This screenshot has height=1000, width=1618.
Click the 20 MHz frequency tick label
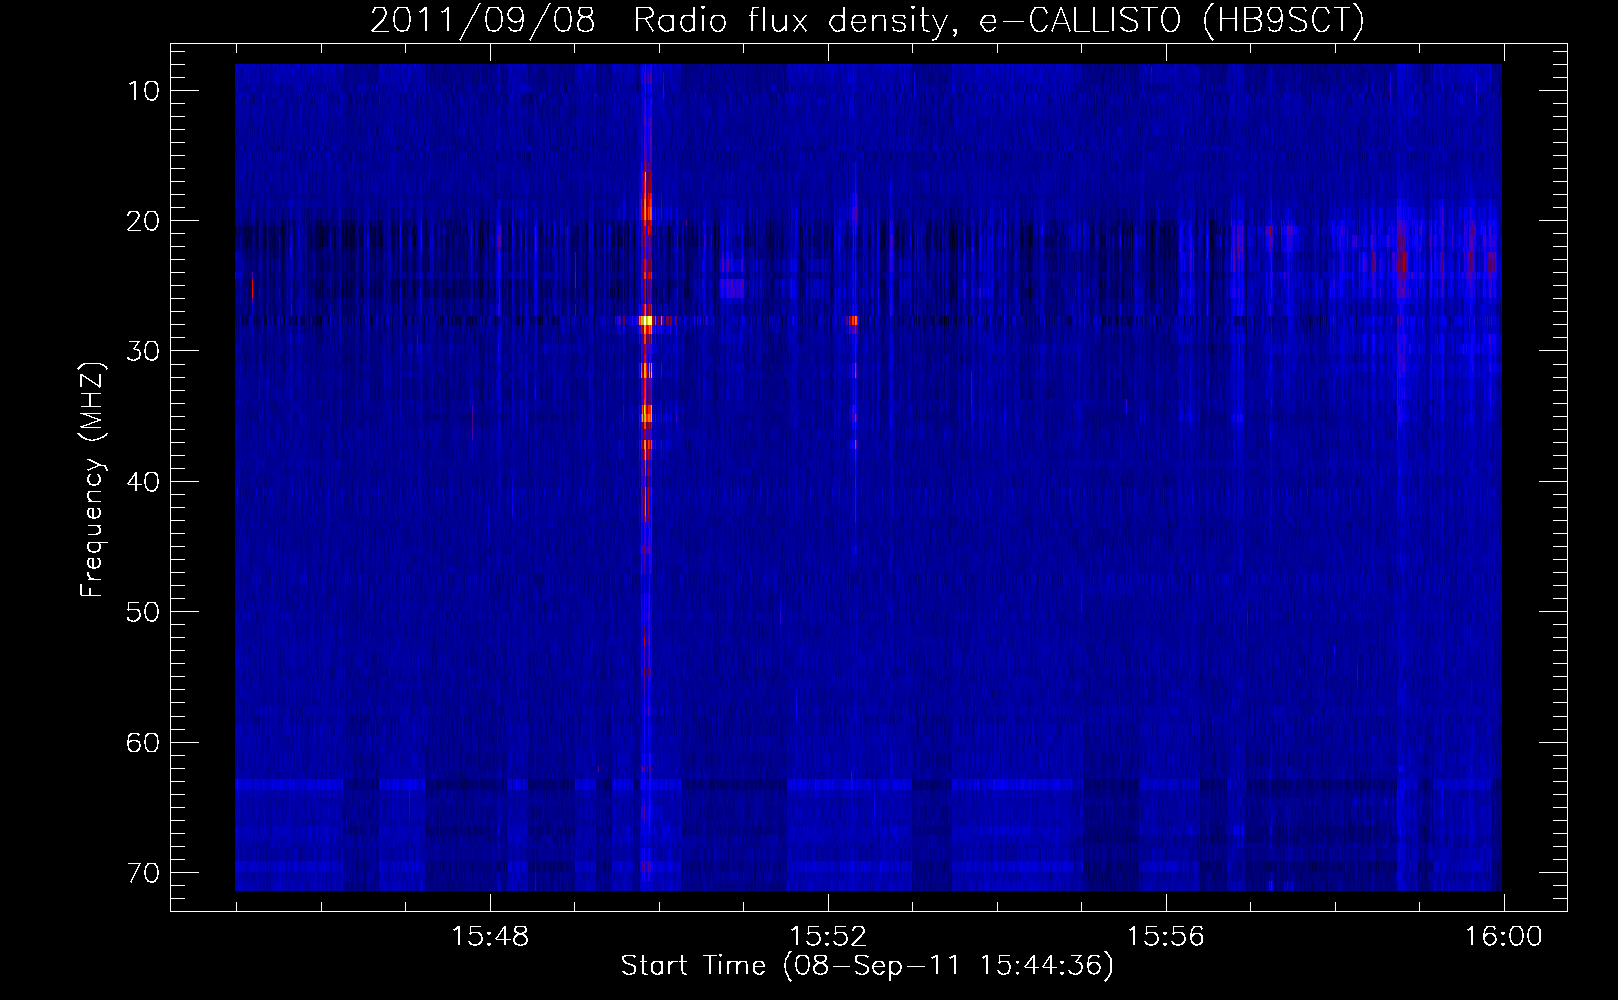(x=143, y=220)
